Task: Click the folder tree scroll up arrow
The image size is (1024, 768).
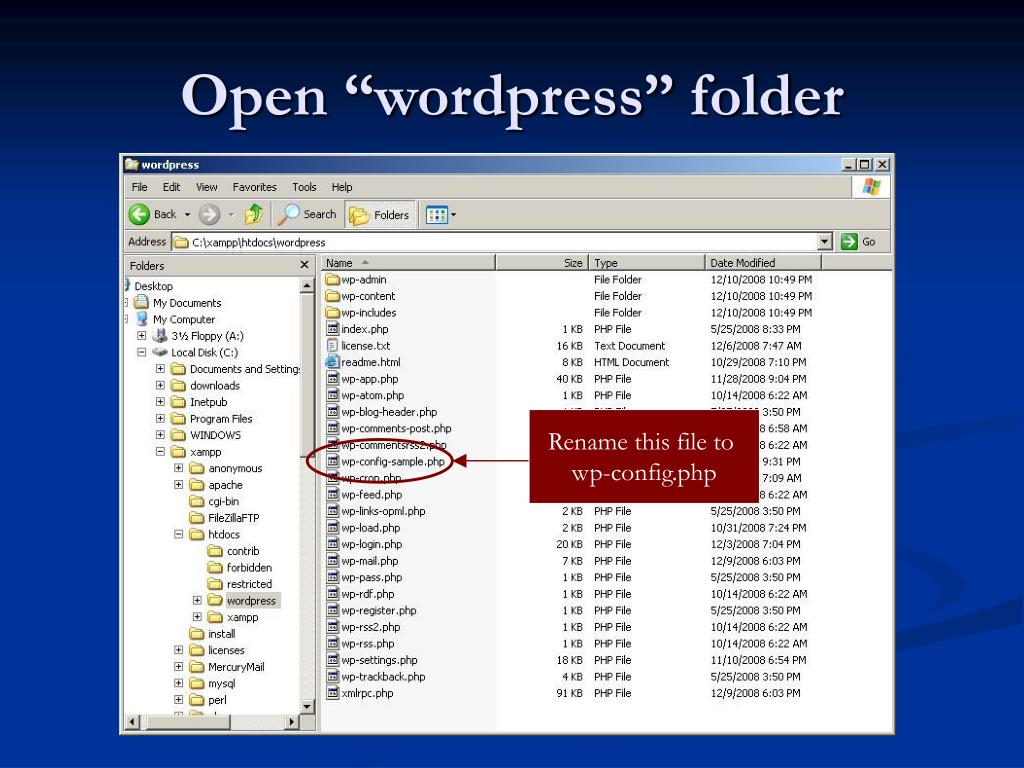Action: [x=308, y=285]
